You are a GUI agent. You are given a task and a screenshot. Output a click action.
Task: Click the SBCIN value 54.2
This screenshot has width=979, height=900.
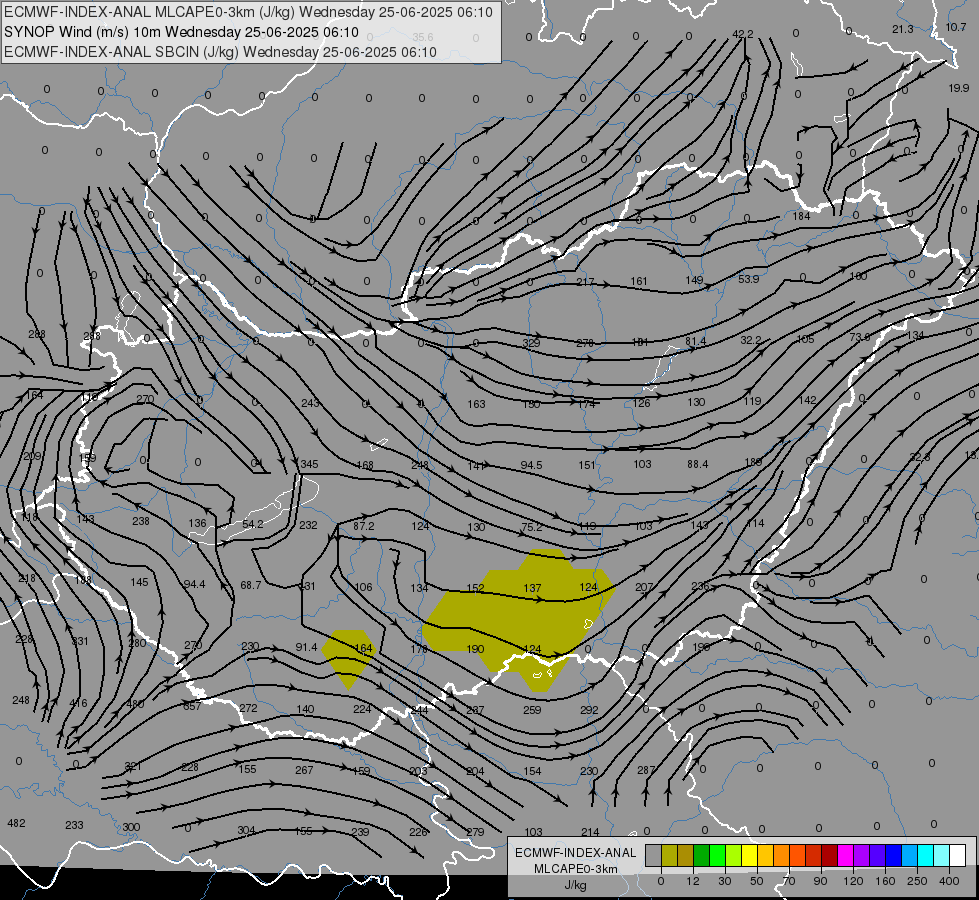(252, 524)
